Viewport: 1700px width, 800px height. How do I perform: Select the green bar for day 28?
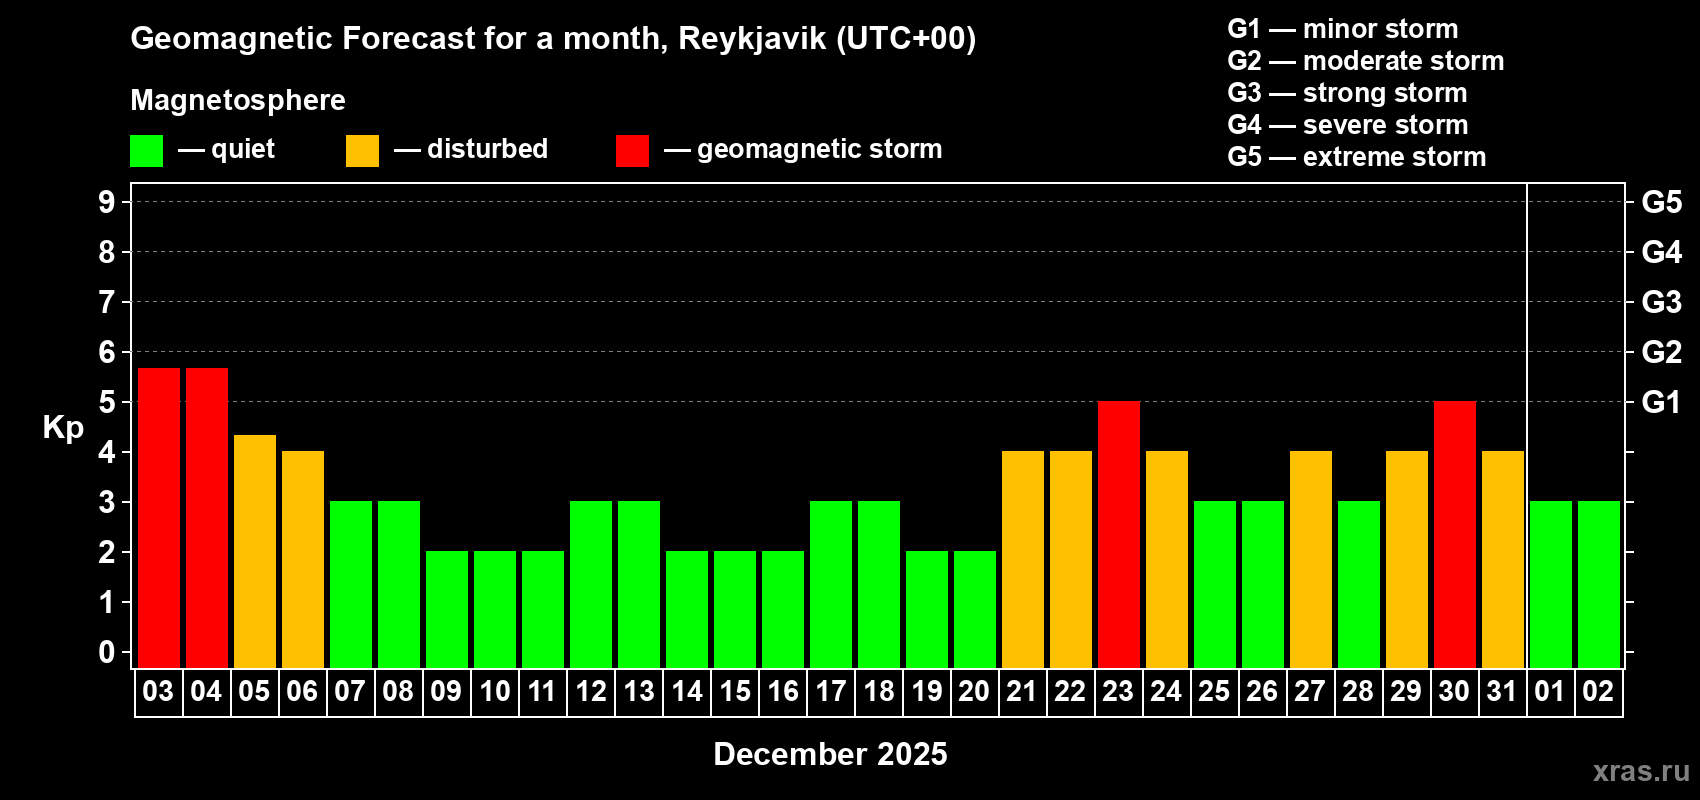coord(1359,584)
